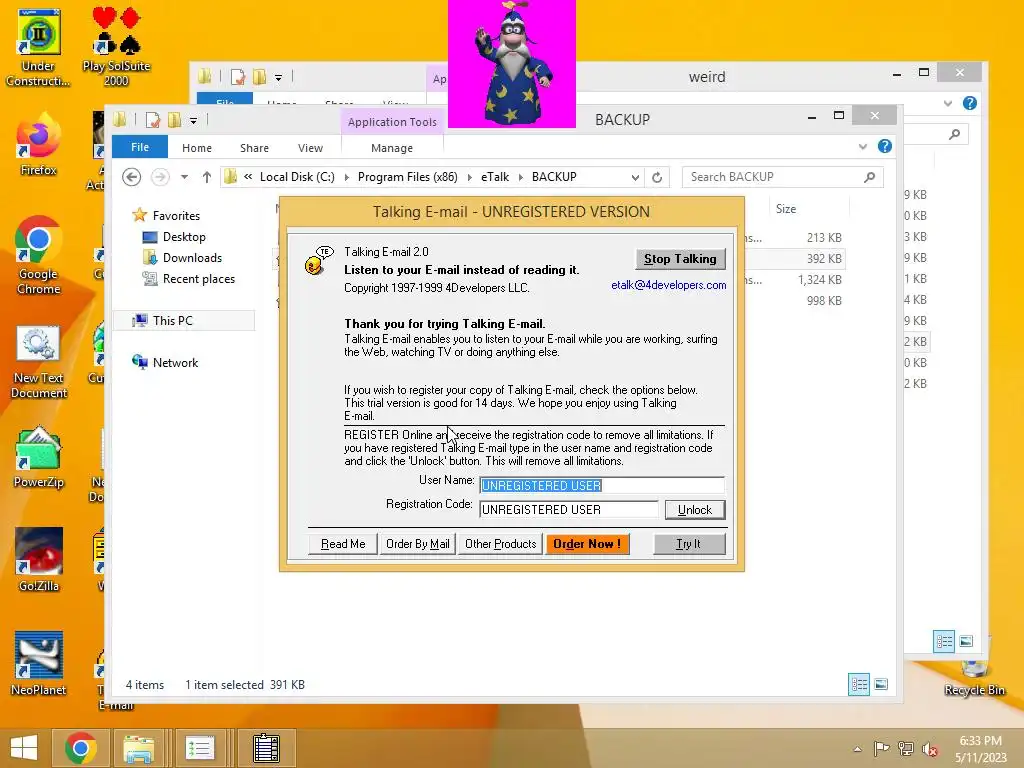Viewport: 1024px width, 768px height.
Task: Select Recent places under Favorites
Action: pyautogui.click(x=199, y=279)
